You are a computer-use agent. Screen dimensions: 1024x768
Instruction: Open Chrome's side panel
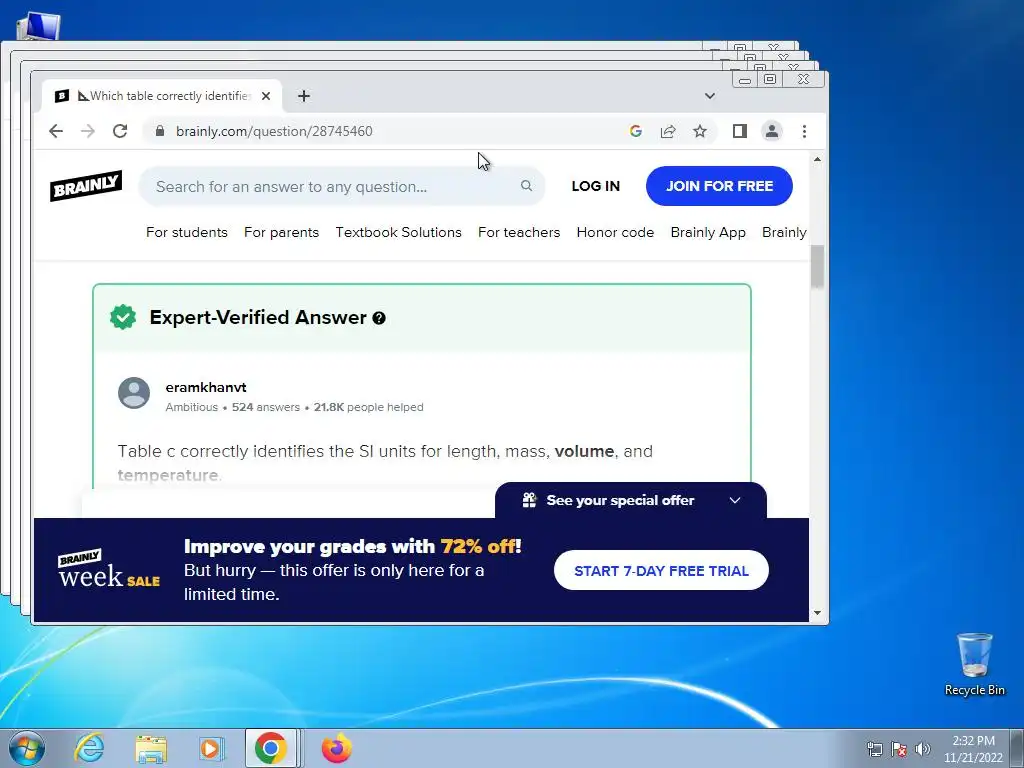tap(739, 131)
